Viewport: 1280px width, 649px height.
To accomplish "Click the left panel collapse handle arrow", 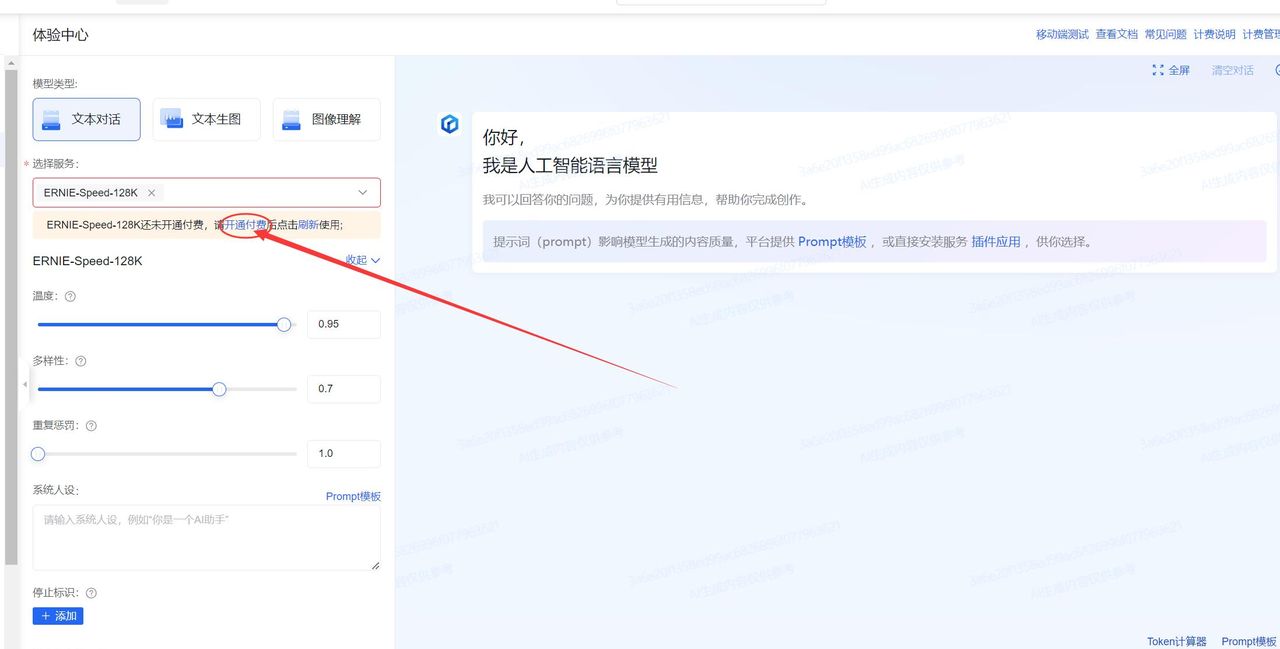I will pyautogui.click(x=24, y=384).
